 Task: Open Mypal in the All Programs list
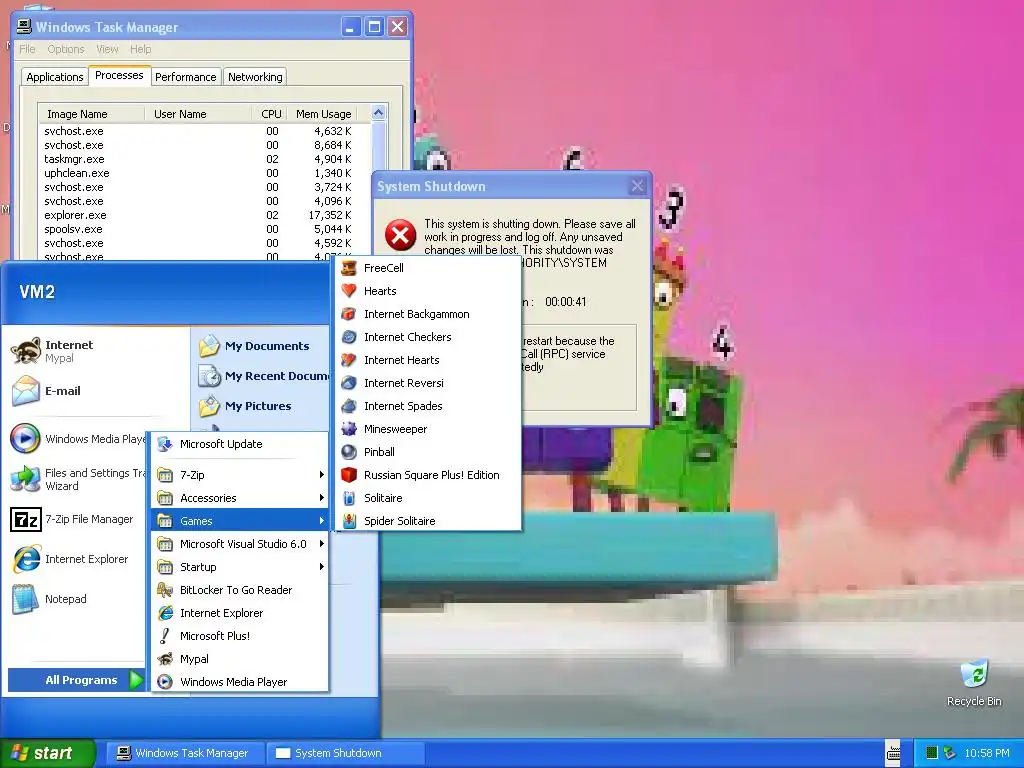click(x=240, y=659)
